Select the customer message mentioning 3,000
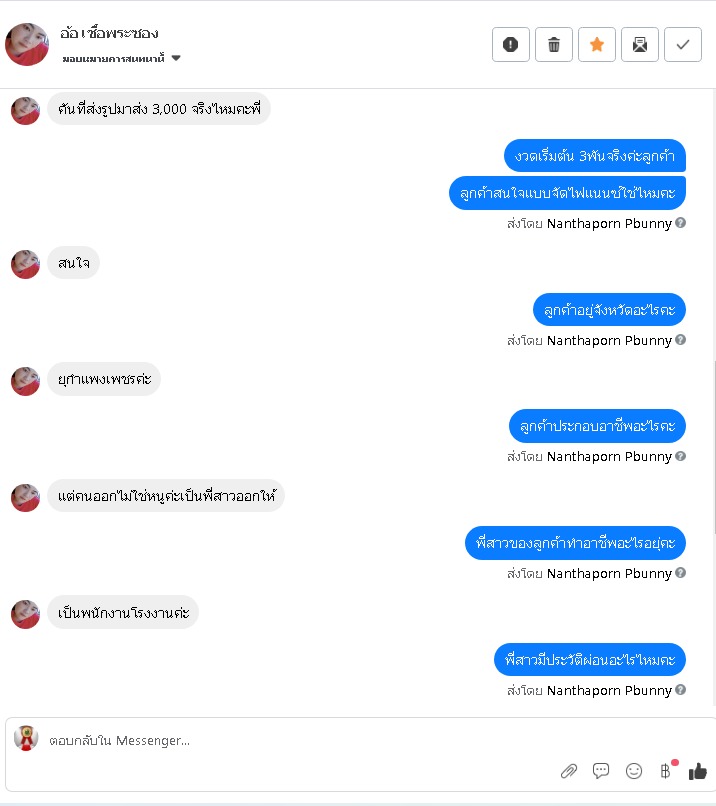This screenshot has height=806, width=716. point(159,109)
